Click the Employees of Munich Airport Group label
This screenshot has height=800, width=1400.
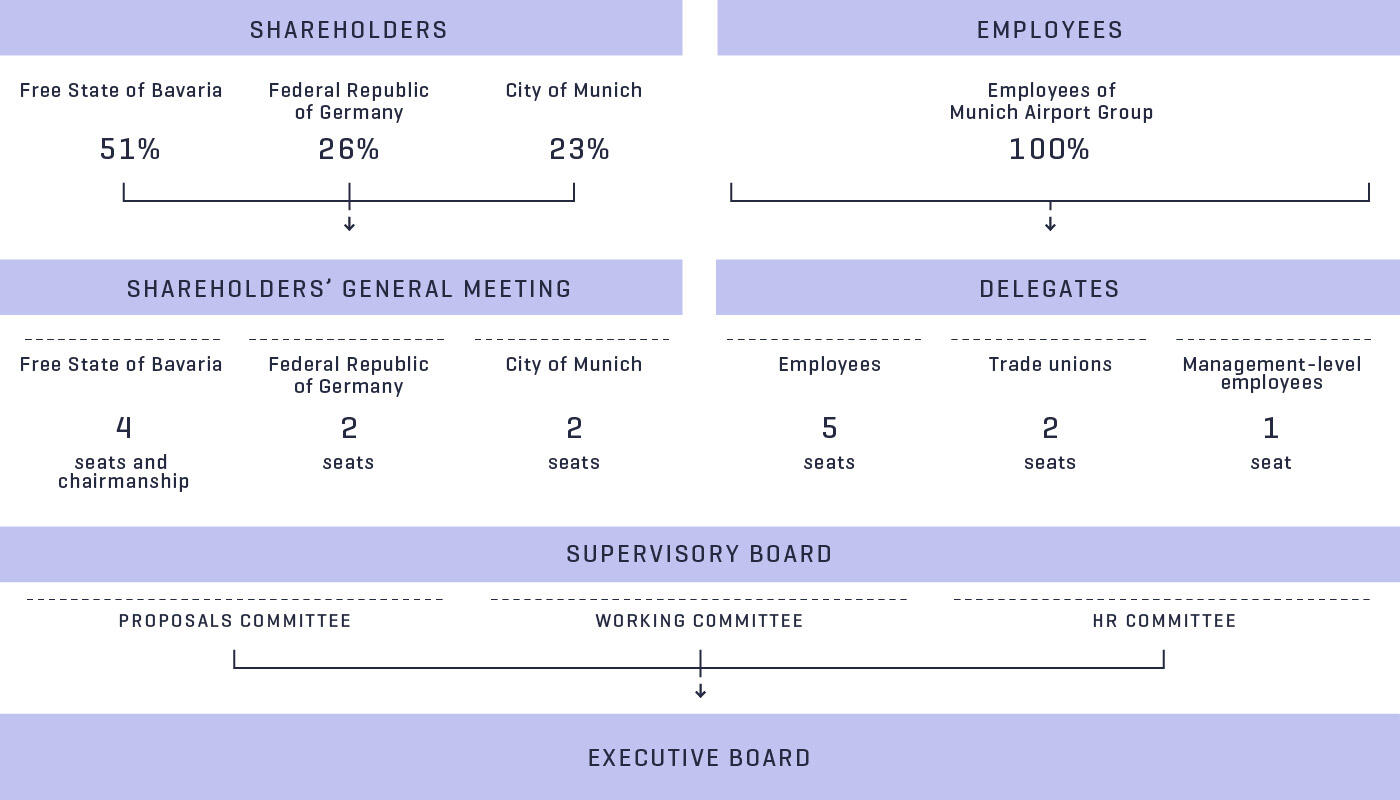pos(1051,101)
